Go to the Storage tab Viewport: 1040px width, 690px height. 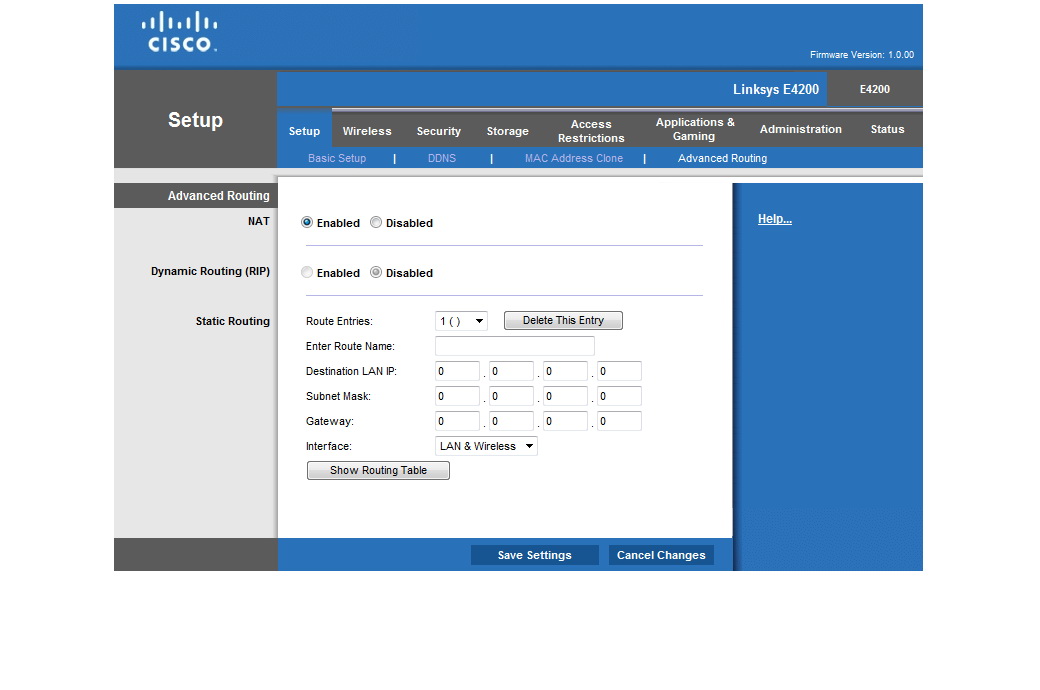tap(507, 131)
